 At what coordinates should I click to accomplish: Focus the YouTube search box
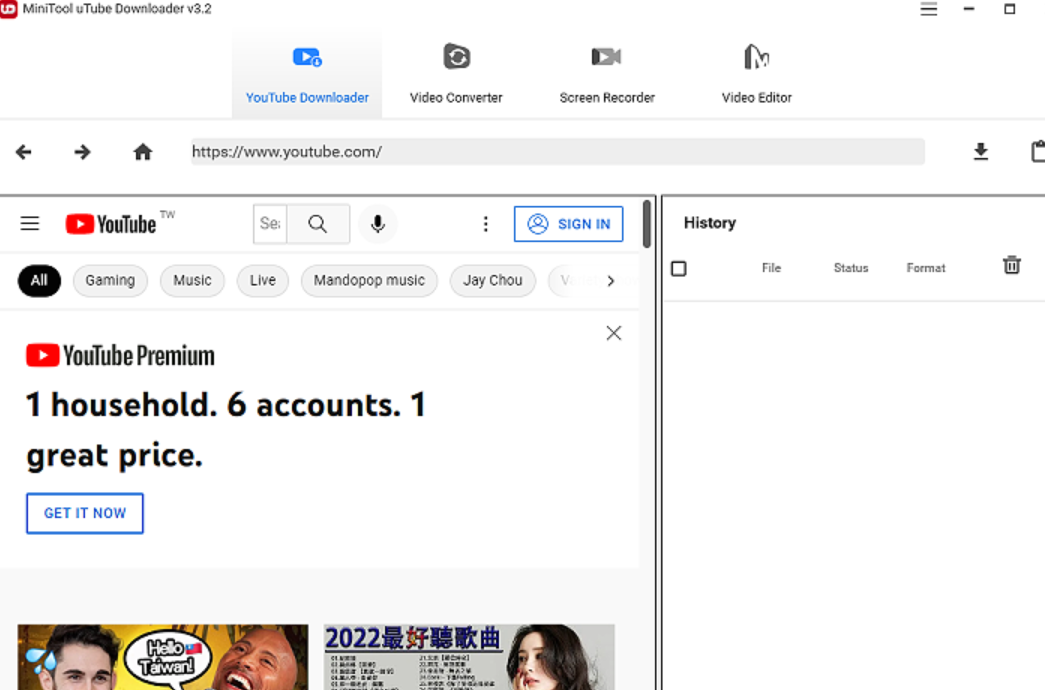pyautogui.click(x=270, y=224)
